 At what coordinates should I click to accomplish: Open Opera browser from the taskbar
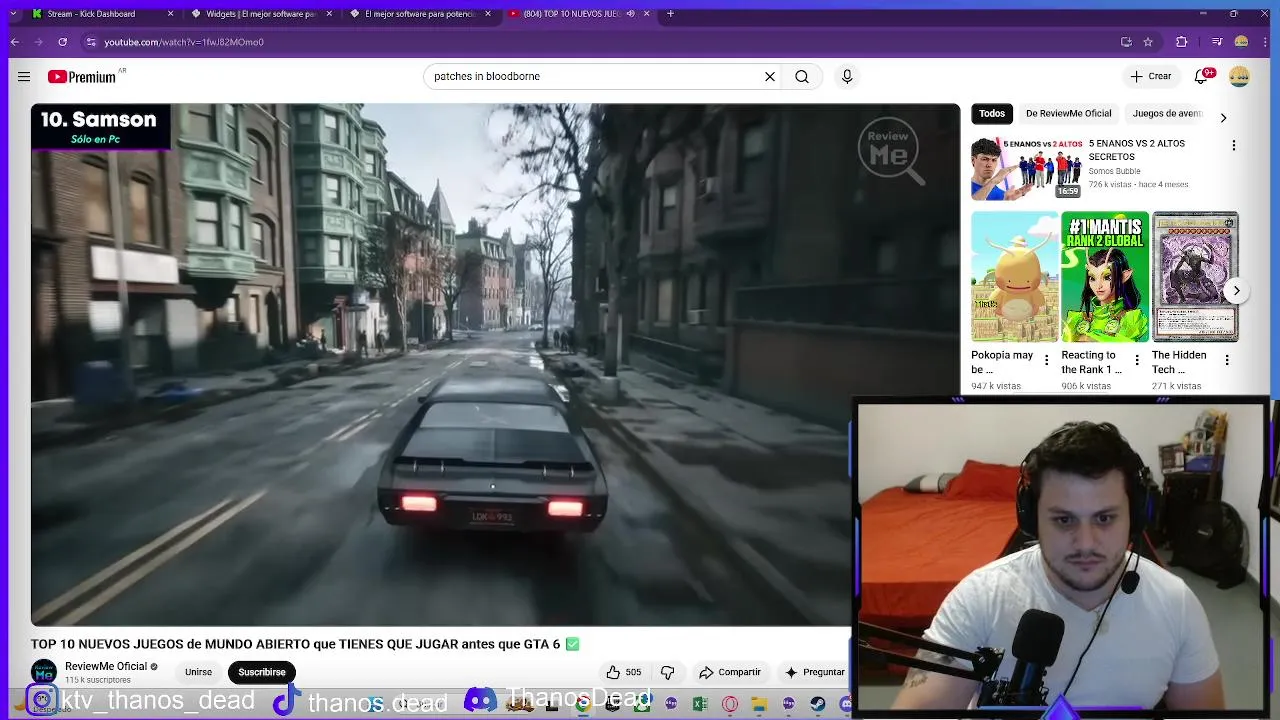coord(730,704)
